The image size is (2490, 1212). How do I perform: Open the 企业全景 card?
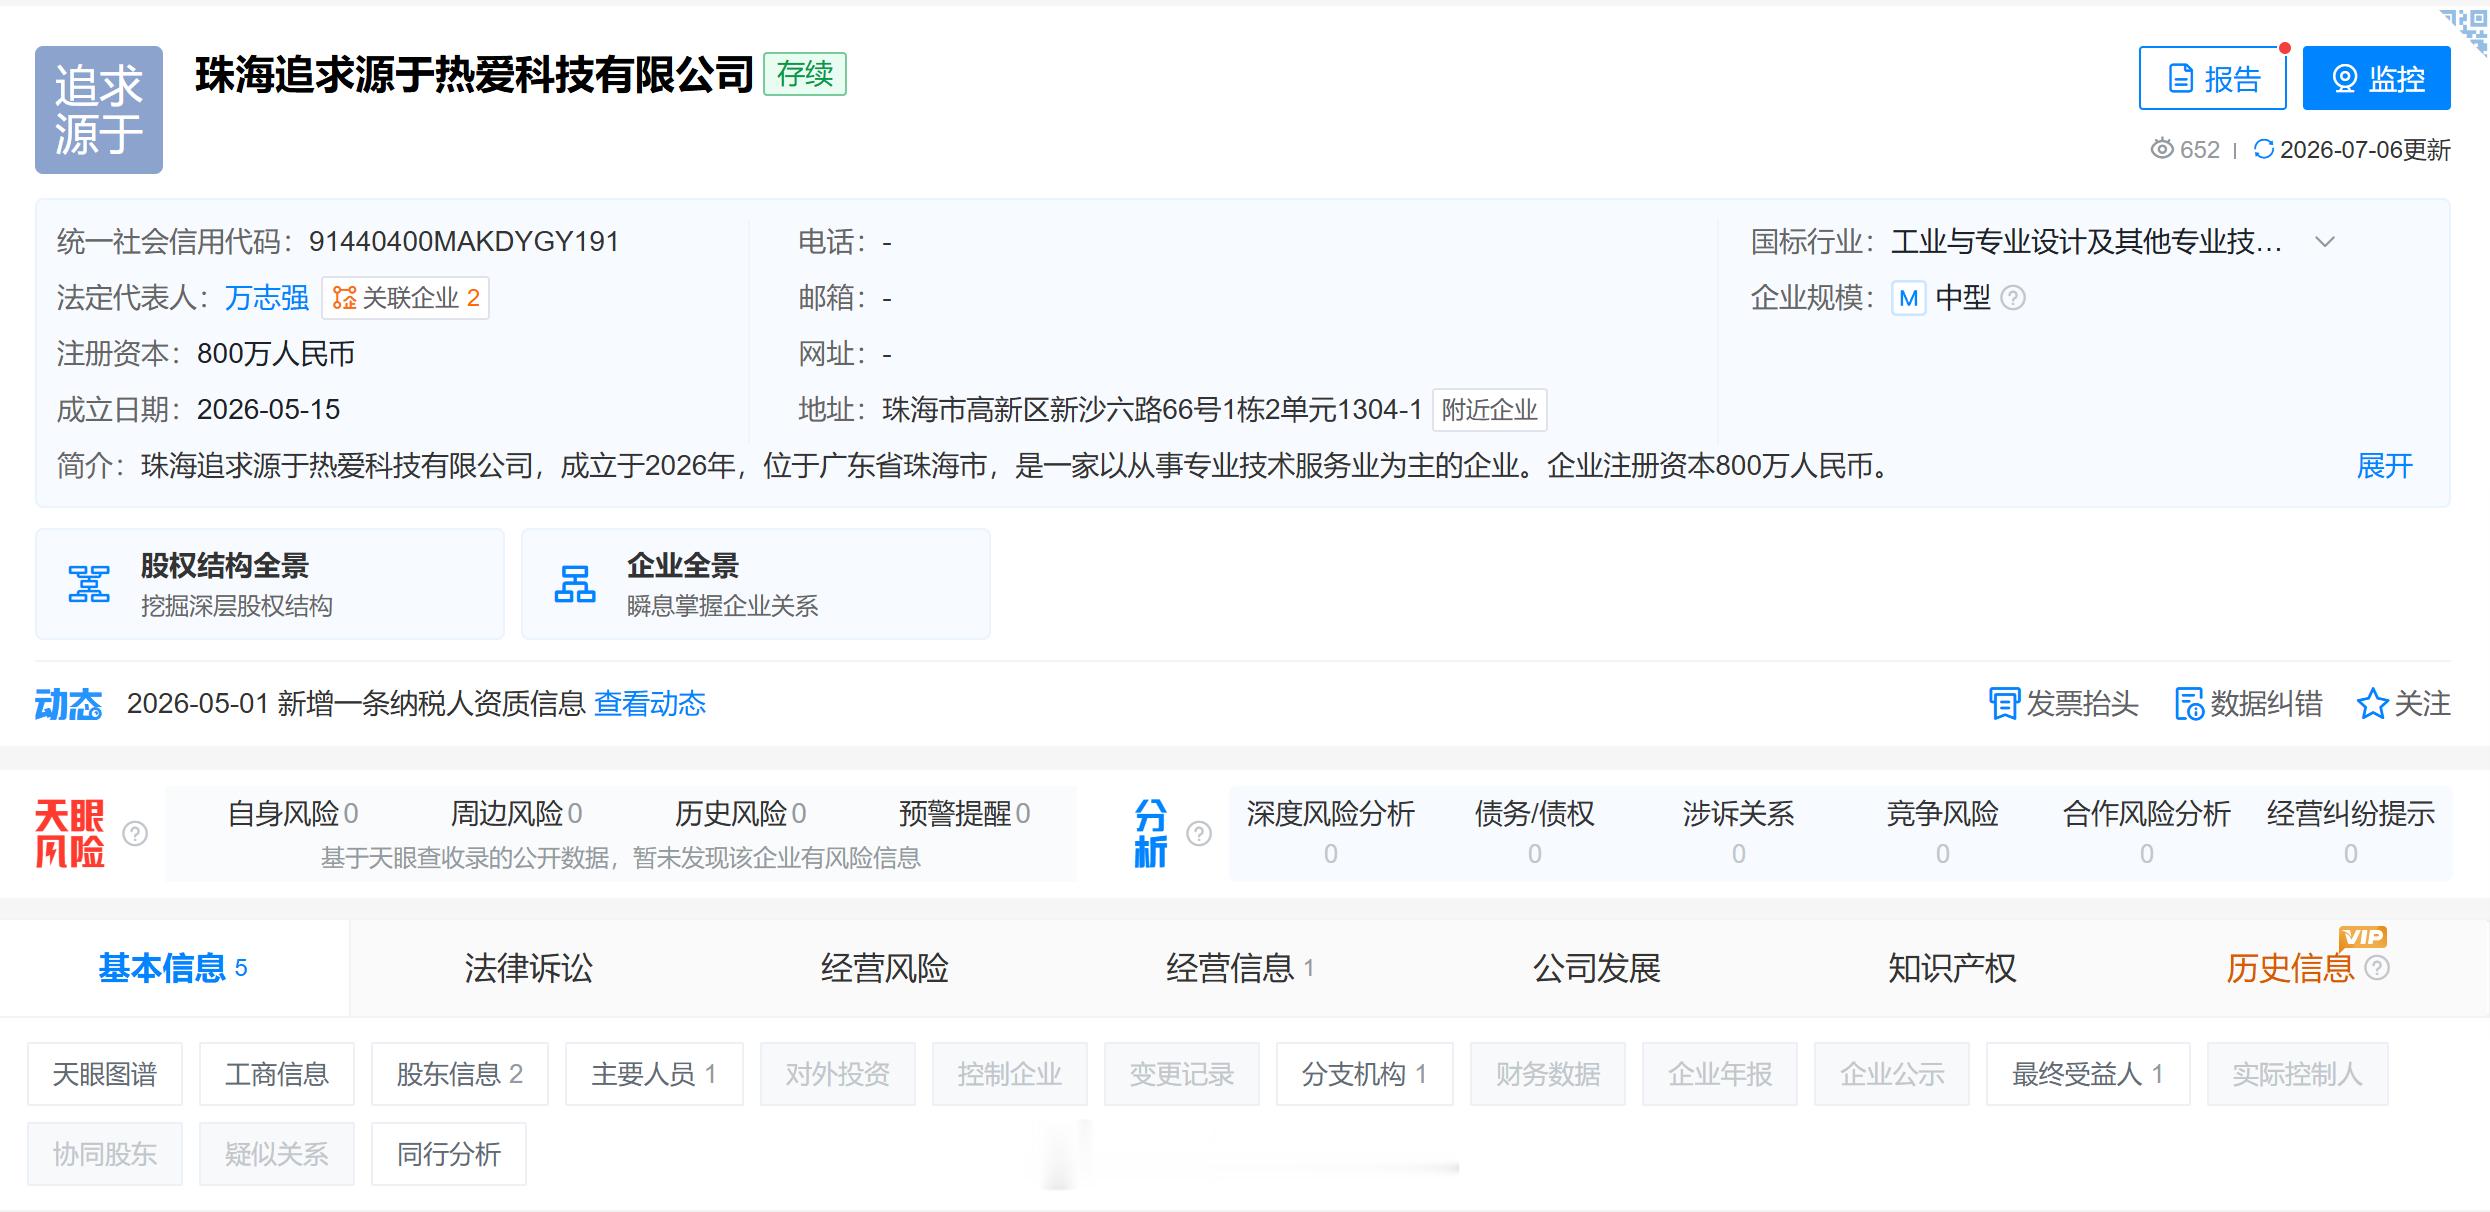(756, 584)
